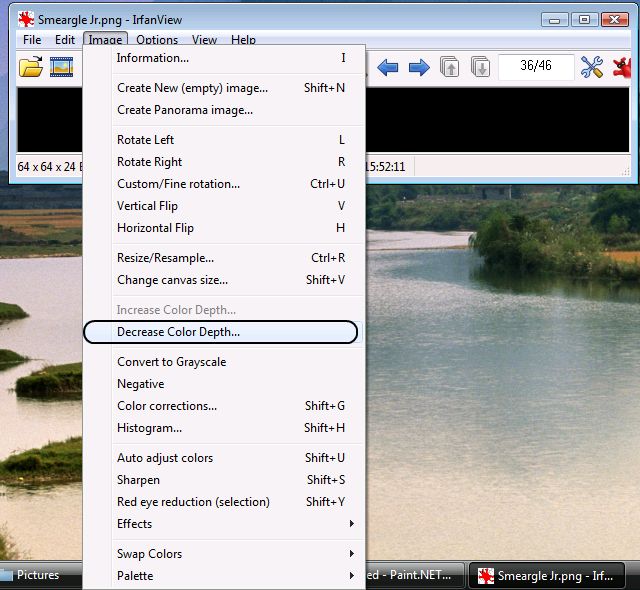Image resolution: width=640 pixels, height=590 pixels.
Task: Click the previous page (up arrow pages) icon
Action: [x=449, y=67]
